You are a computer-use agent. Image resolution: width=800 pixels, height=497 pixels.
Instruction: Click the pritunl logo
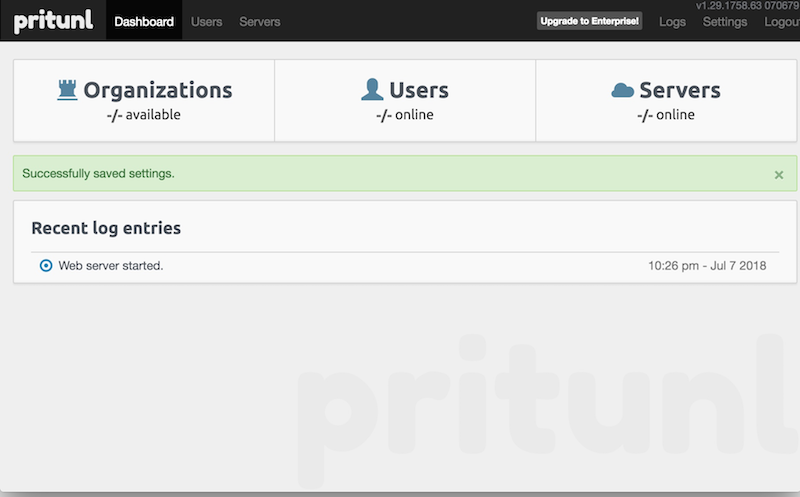click(54, 21)
